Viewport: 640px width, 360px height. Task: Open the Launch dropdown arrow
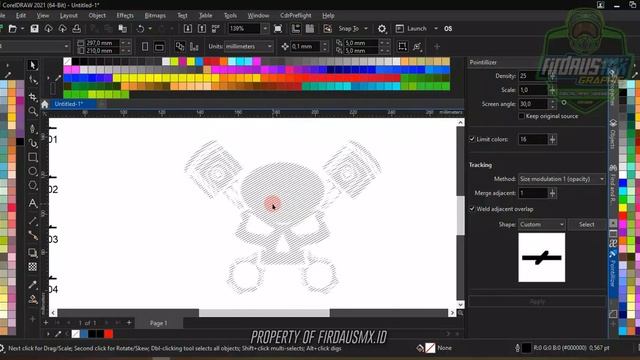(436, 29)
